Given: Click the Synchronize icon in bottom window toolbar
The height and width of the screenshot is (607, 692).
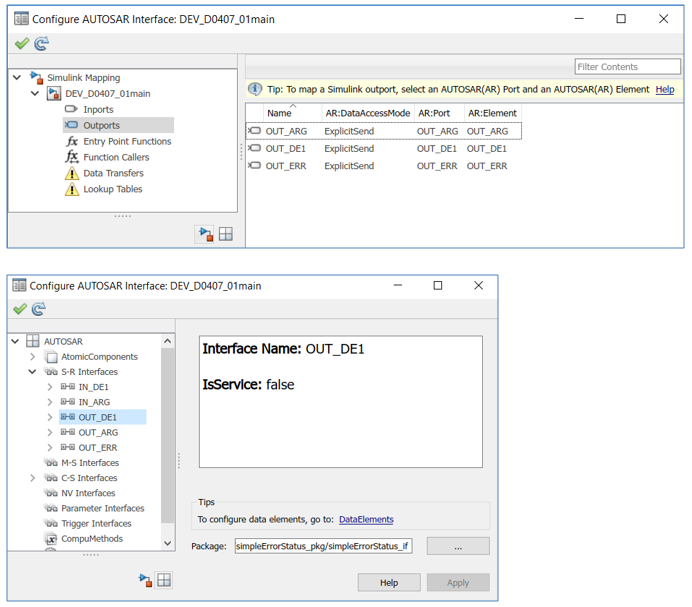Looking at the screenshot, I should coord(39,309).
